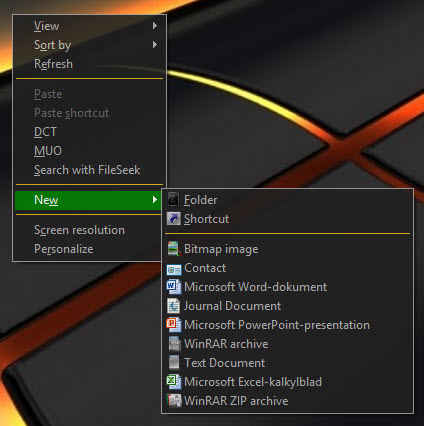424x426 pixels.
Task: Click the WinRAR ZIP archive icon
Action: [x=174, y=401]
